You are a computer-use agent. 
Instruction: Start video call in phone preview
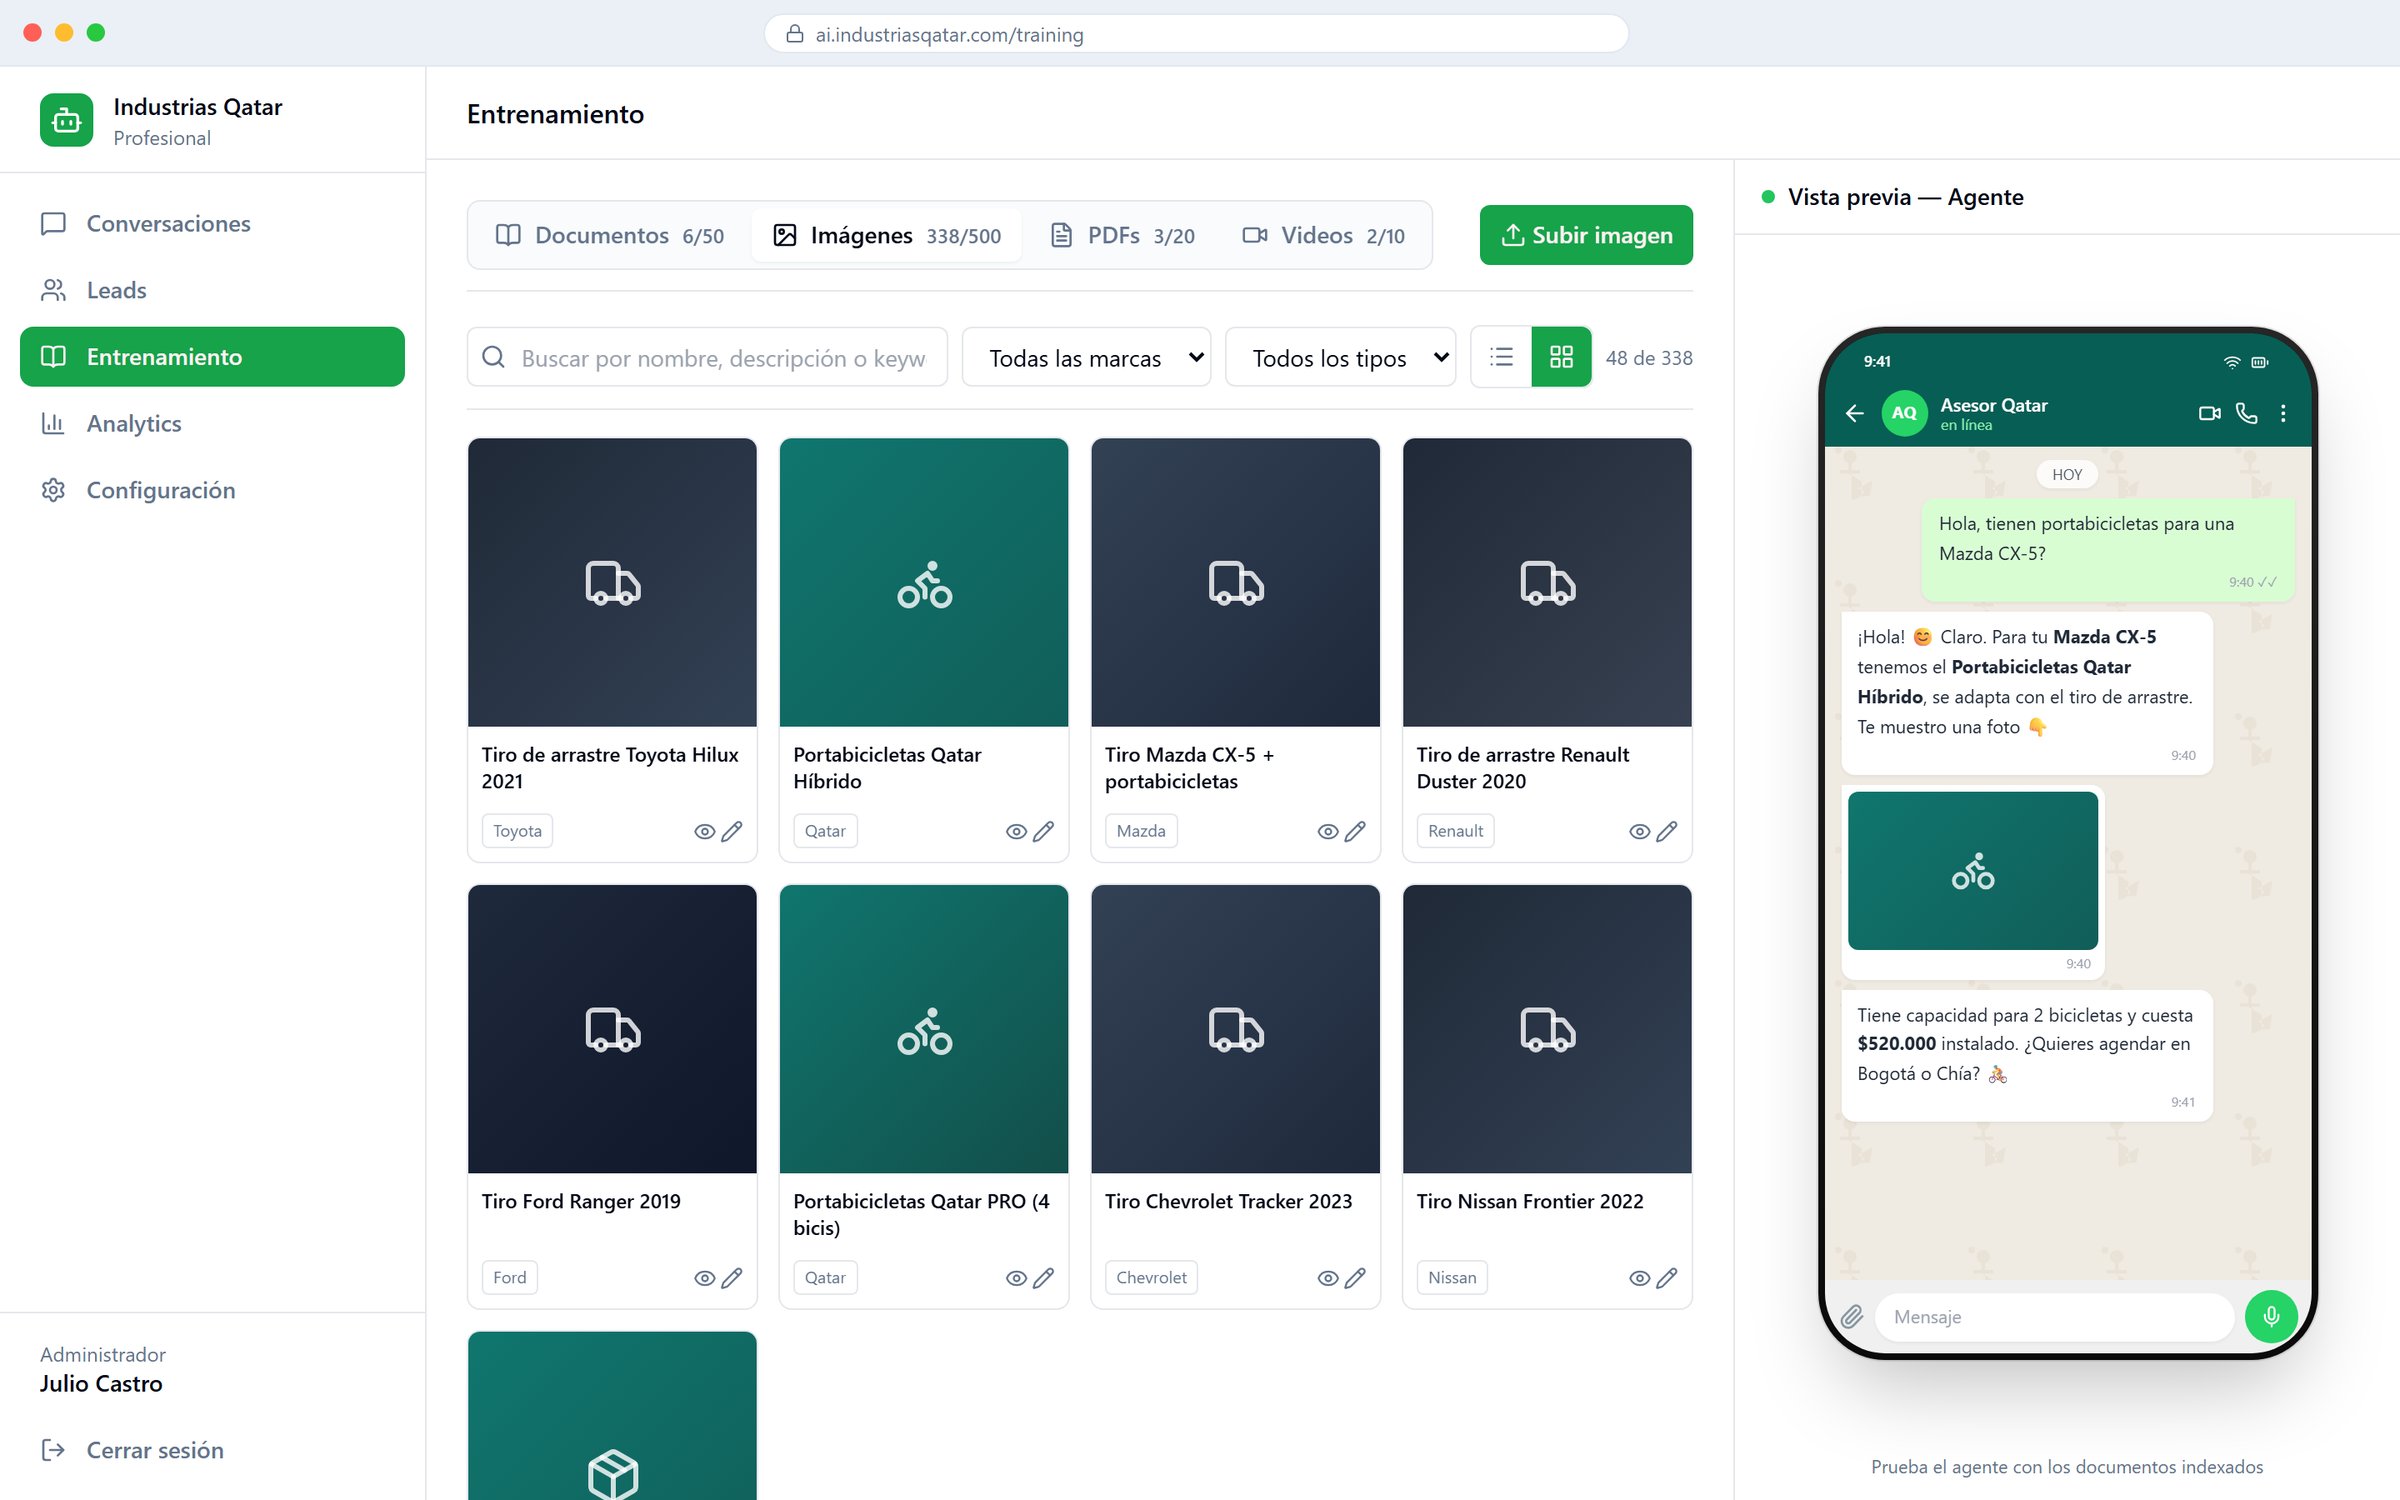pos(2210,413)
